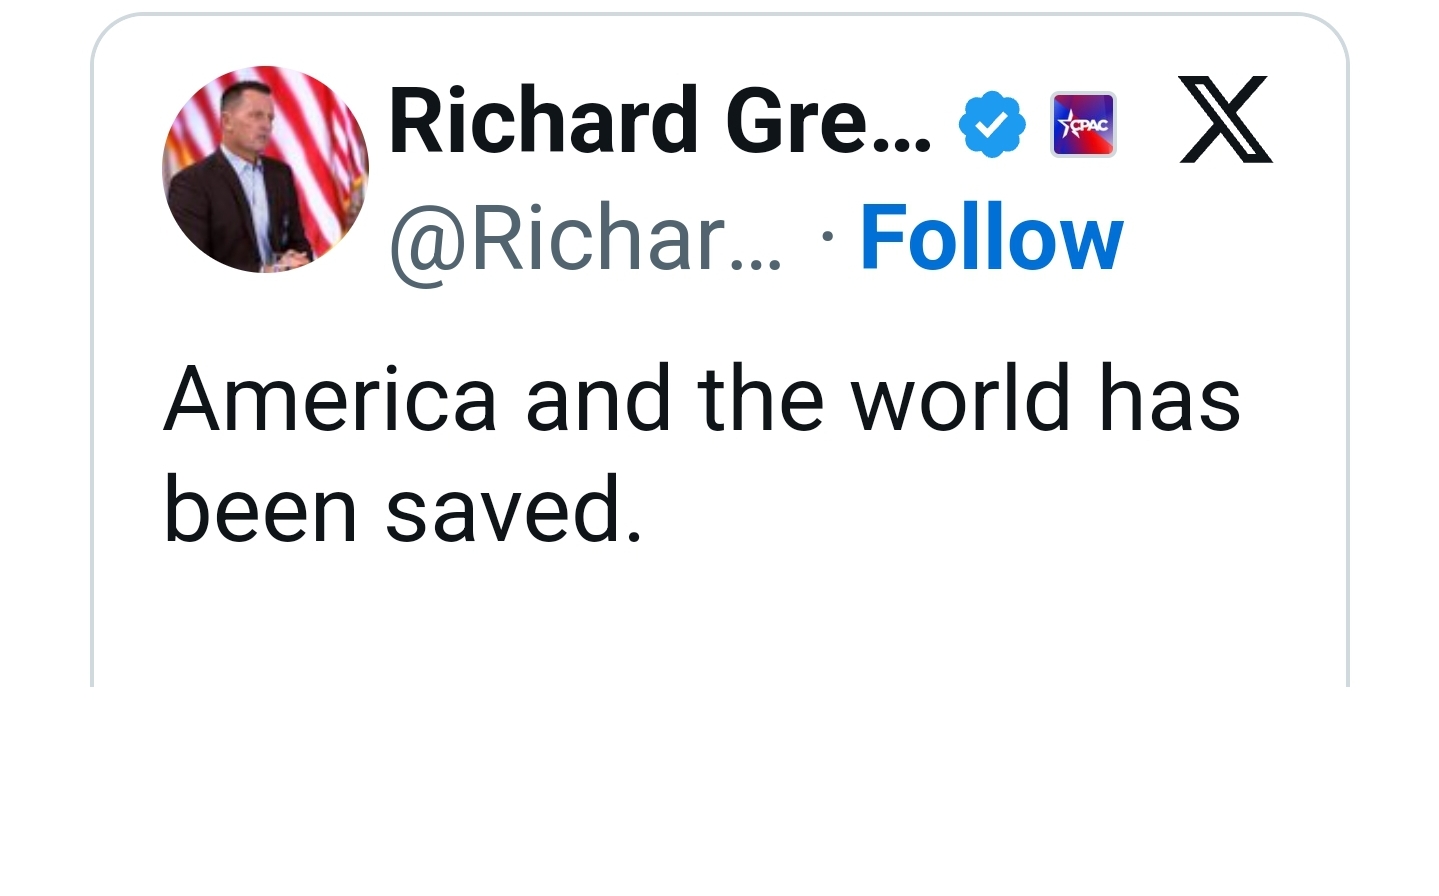
Task: Click the word 'America' in the tweet
Action: [x=330, y=398]
